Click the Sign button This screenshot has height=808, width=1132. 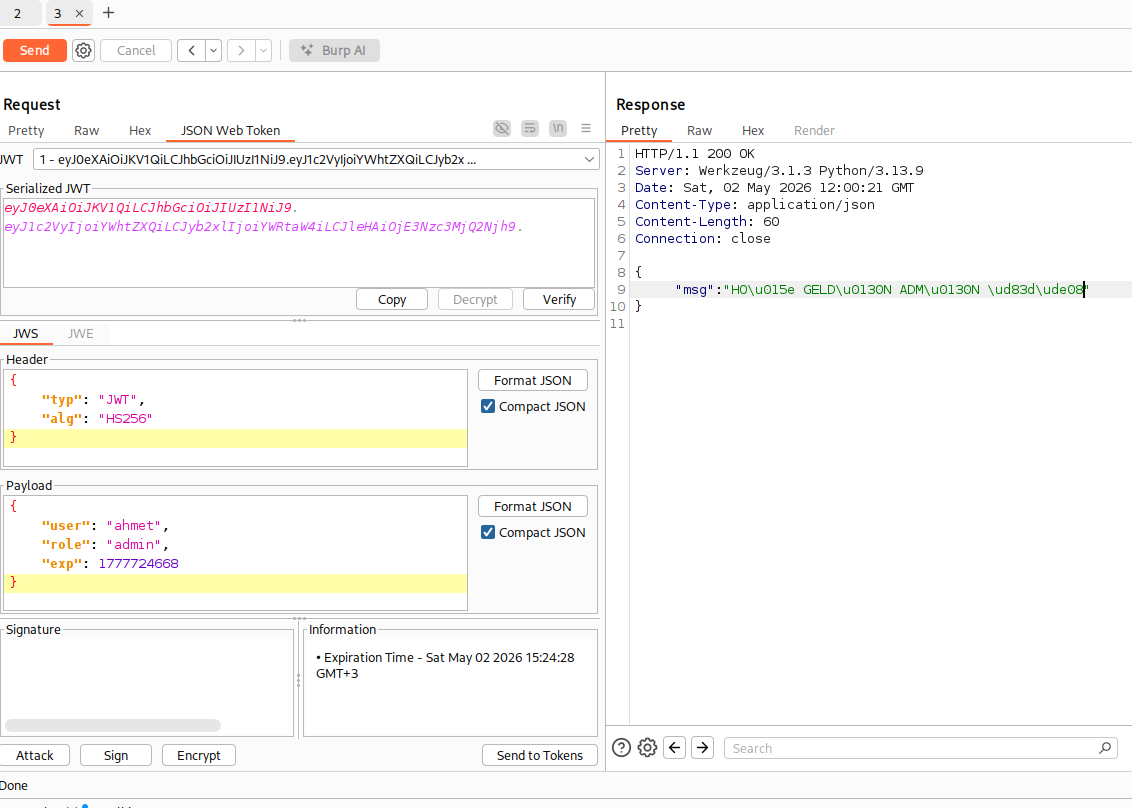pyautogui.click(x=116, y=756)
